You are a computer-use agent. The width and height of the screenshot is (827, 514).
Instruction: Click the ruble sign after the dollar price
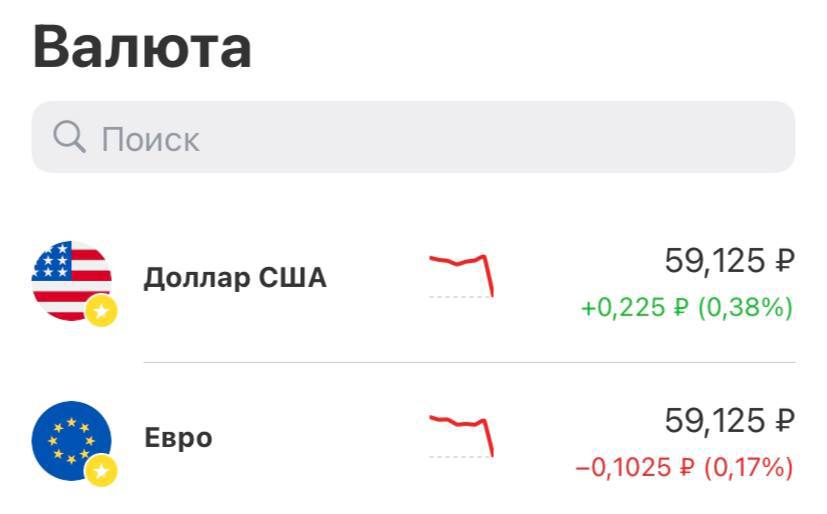pos(785,263)
